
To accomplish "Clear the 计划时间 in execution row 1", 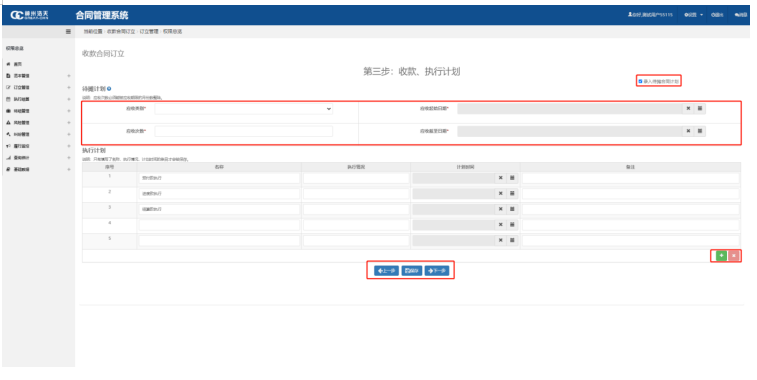I will pos(501,178).
